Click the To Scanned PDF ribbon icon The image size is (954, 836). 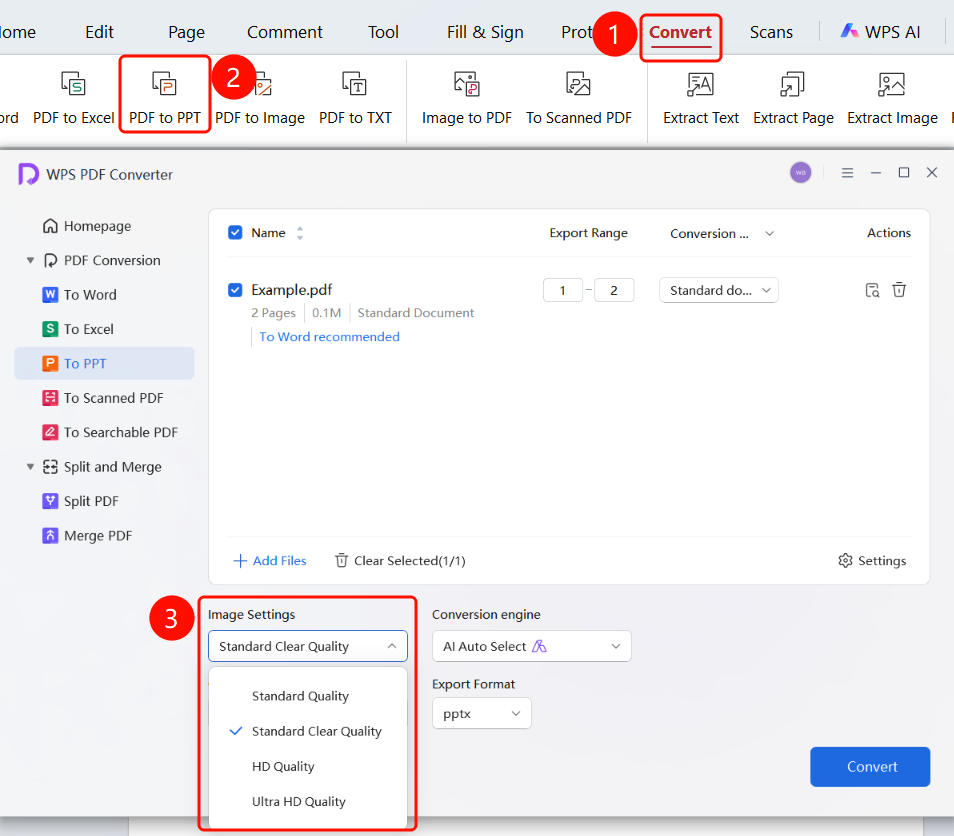[x=578, y=84]
